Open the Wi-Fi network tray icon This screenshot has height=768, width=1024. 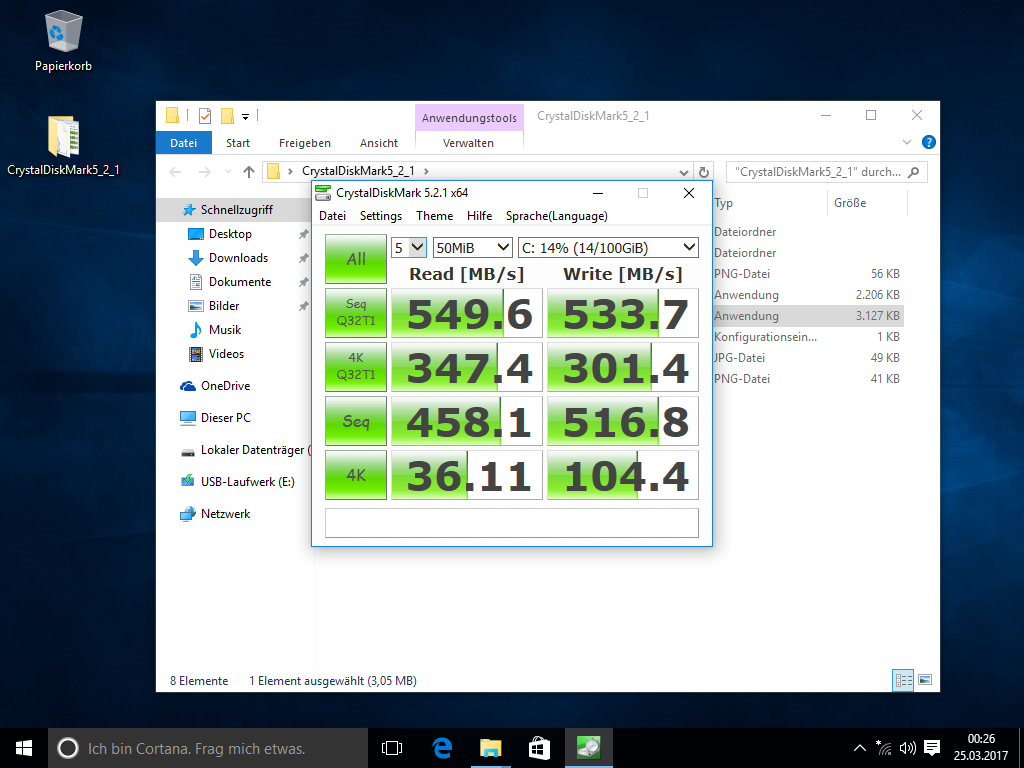[884, 748]
